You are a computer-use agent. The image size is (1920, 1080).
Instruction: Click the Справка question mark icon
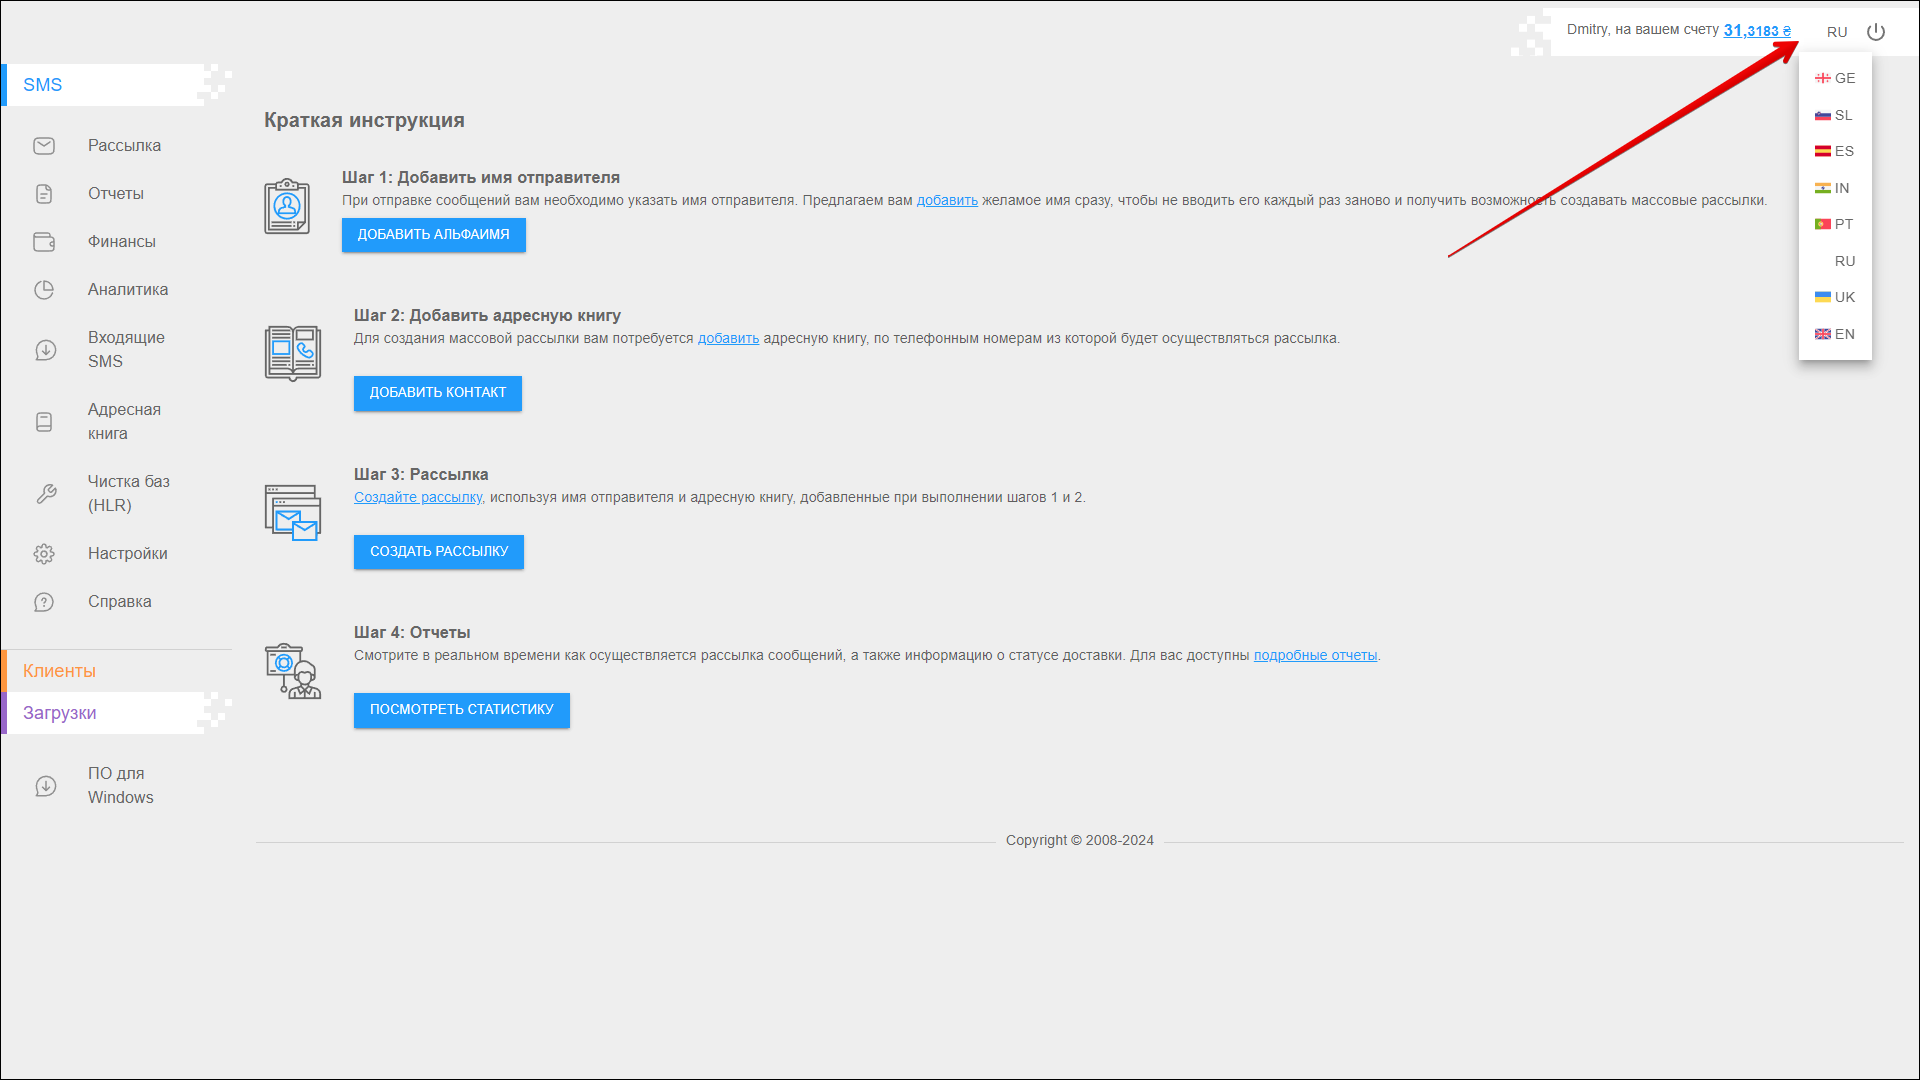44,602
